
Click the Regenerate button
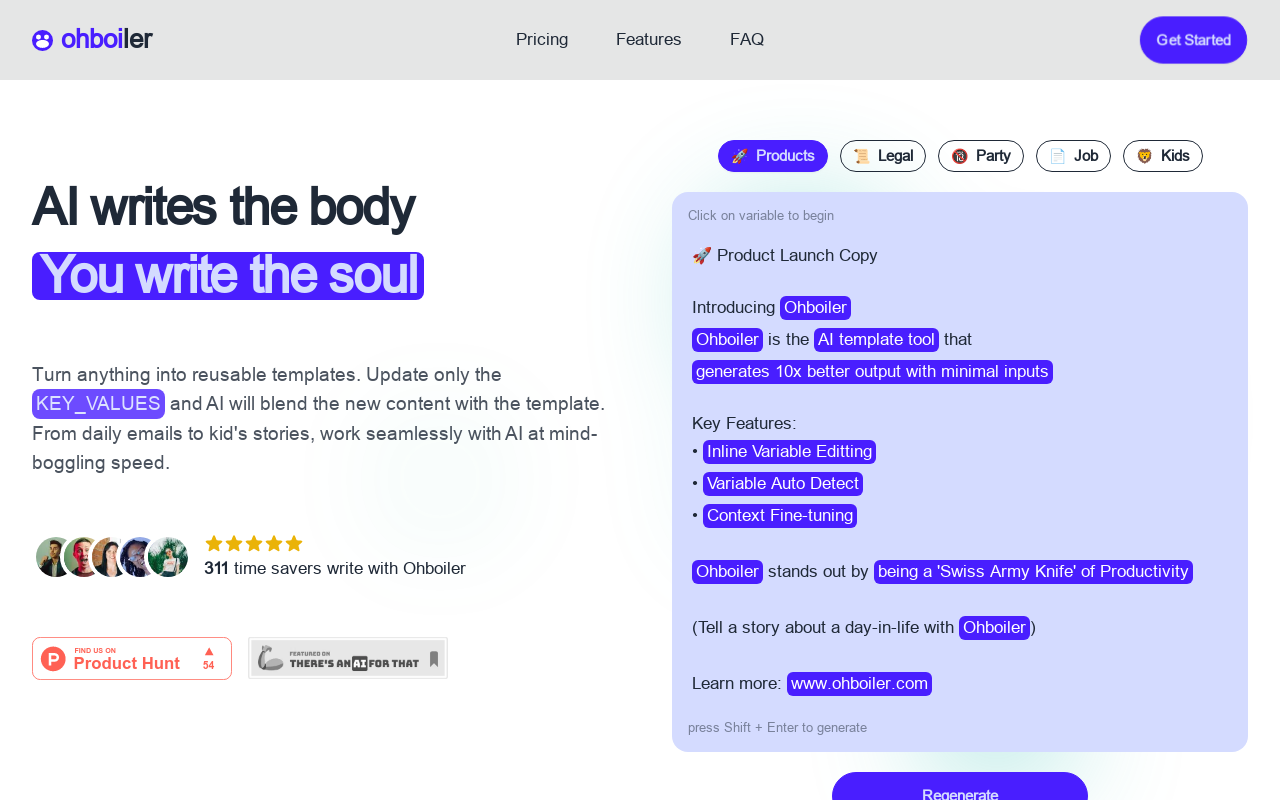point(960,790)
